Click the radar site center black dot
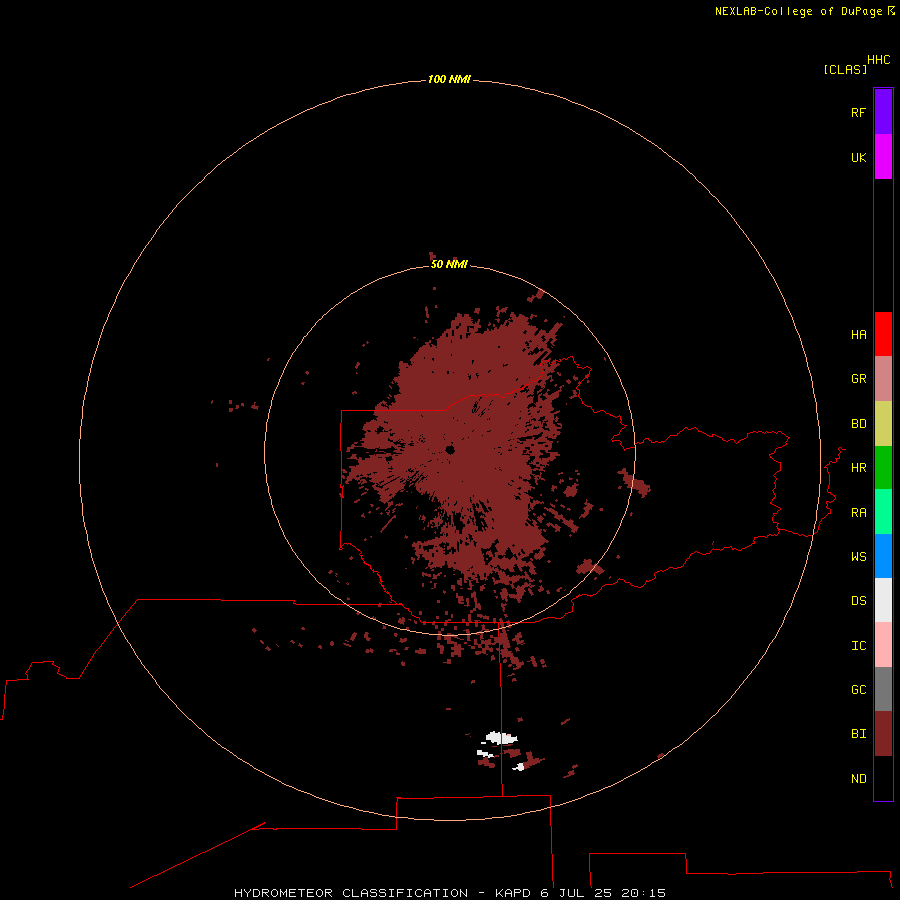This screenshot has width=900, height=900. (x=450, y=450)
